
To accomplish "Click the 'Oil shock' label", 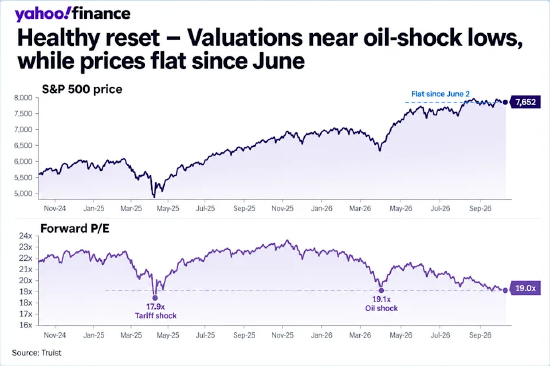I will pos(381,308).
